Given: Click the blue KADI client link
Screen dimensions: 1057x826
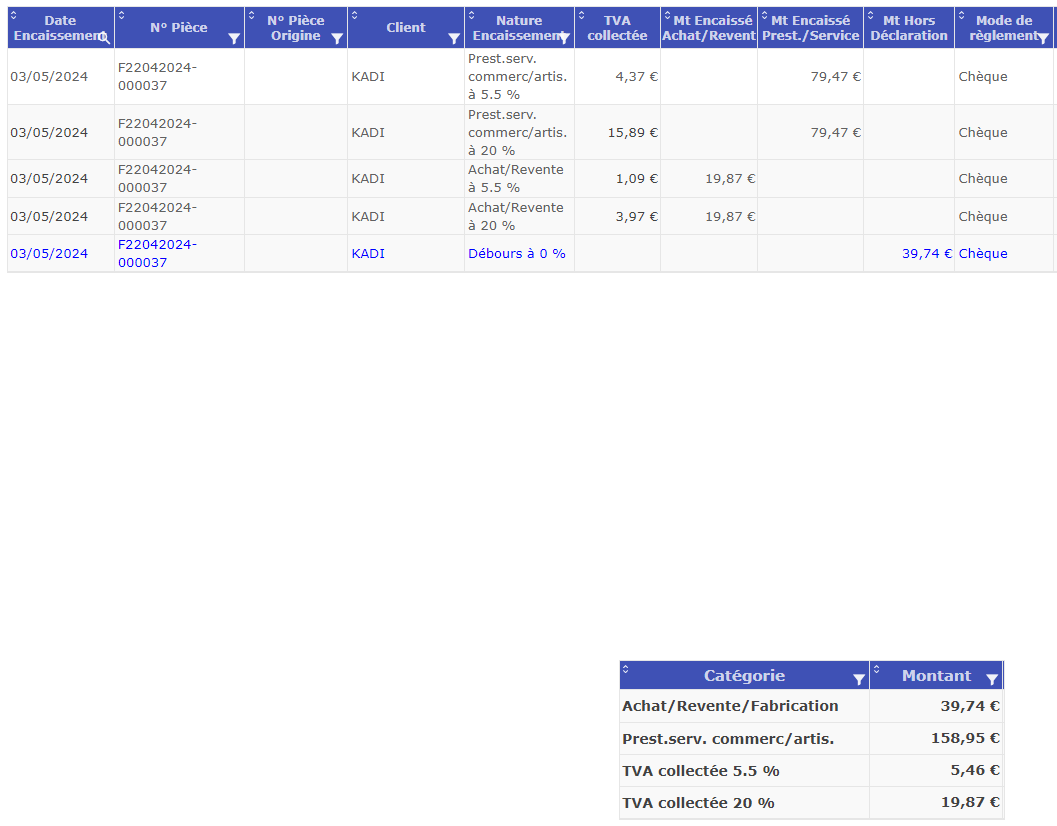Looking at the screenshot, I should click(368, 254).
